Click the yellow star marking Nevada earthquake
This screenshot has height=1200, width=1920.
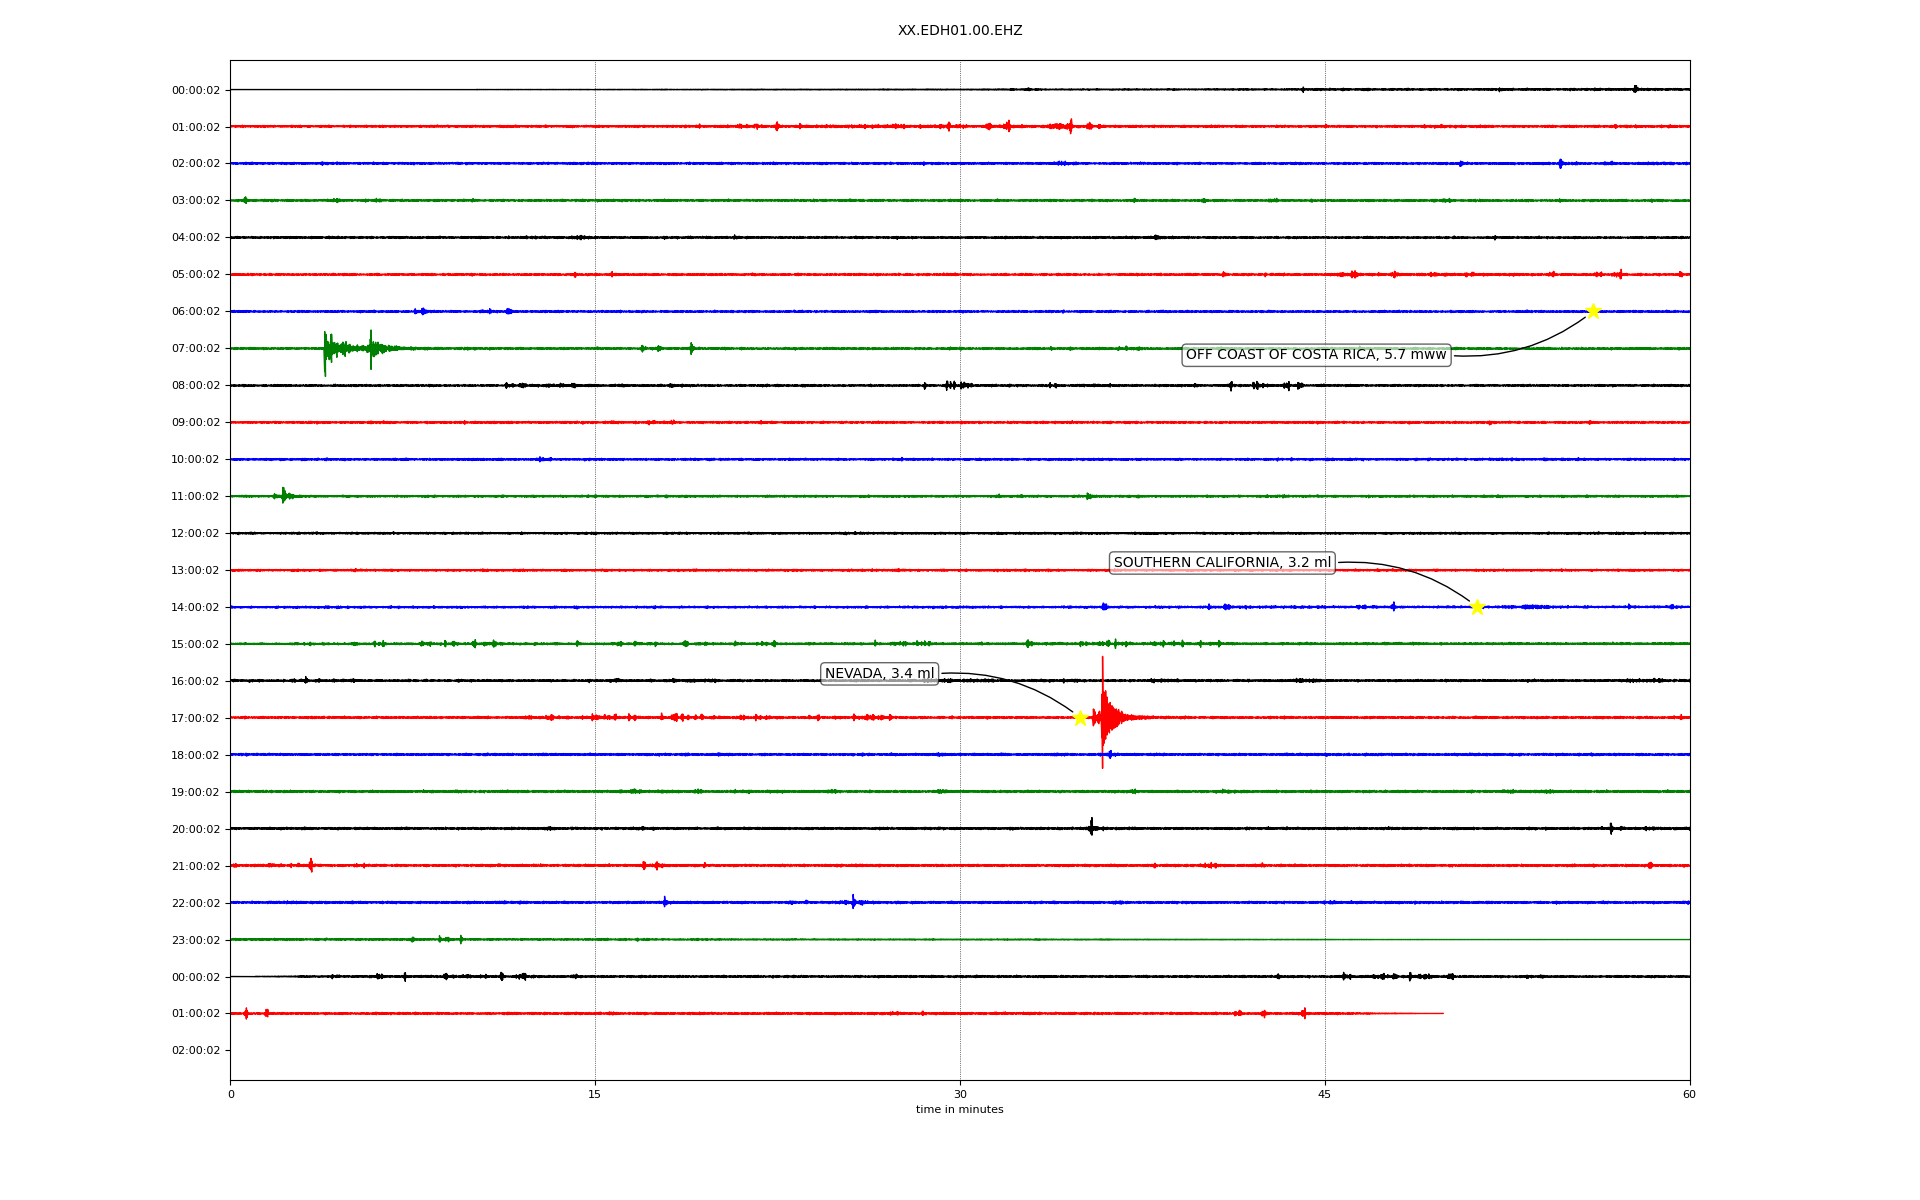point(1080,718)
